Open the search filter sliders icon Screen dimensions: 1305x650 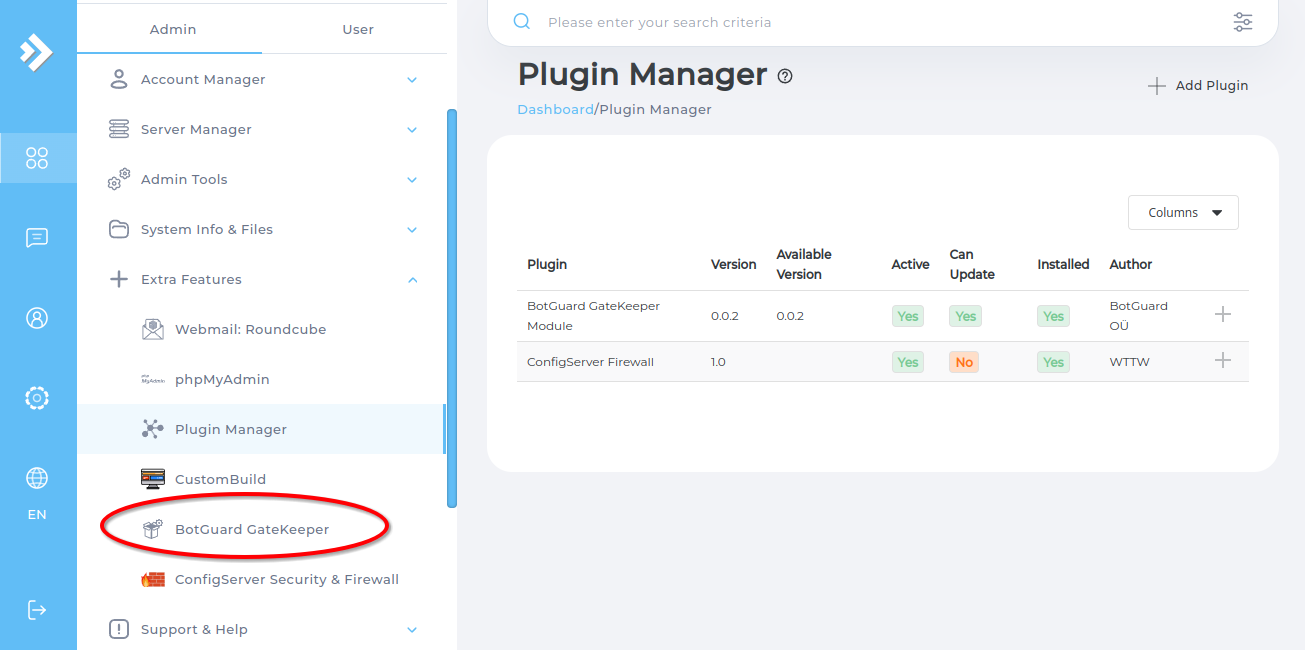1243,22
